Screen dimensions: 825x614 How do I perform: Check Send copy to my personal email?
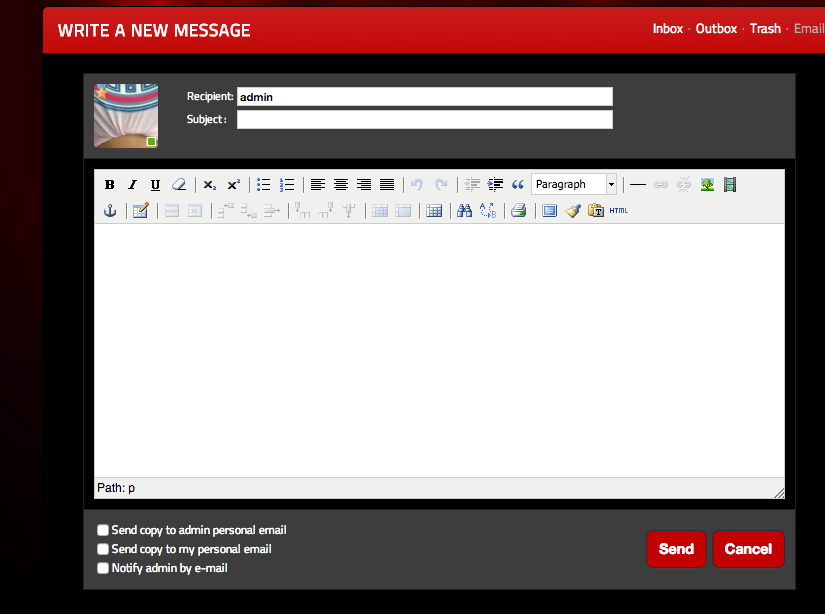[103, 550]
